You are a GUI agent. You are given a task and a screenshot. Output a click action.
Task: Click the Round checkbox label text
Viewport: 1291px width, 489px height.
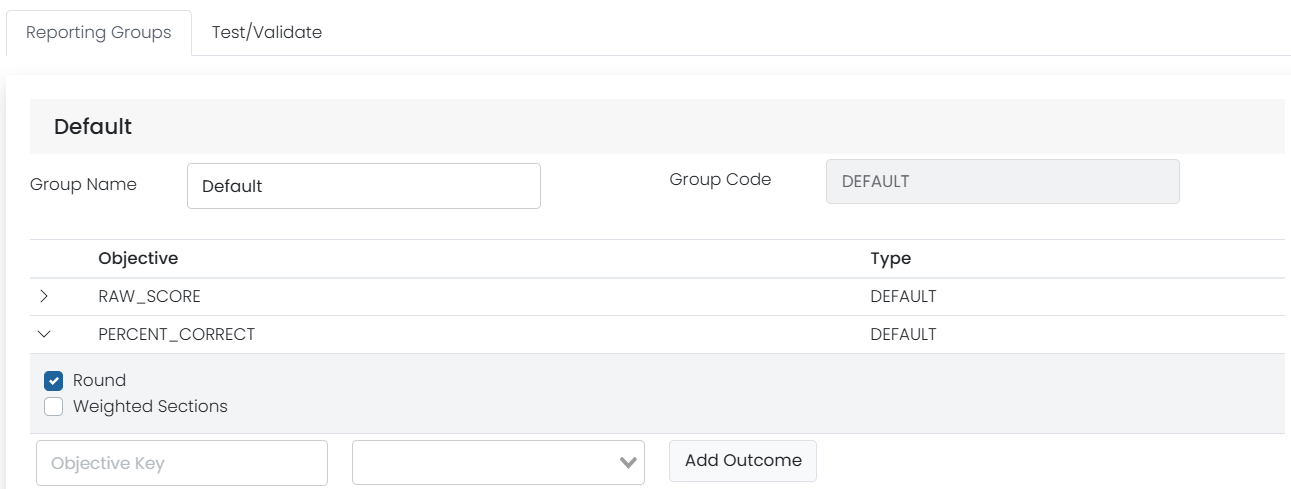[x=99, y=380]
